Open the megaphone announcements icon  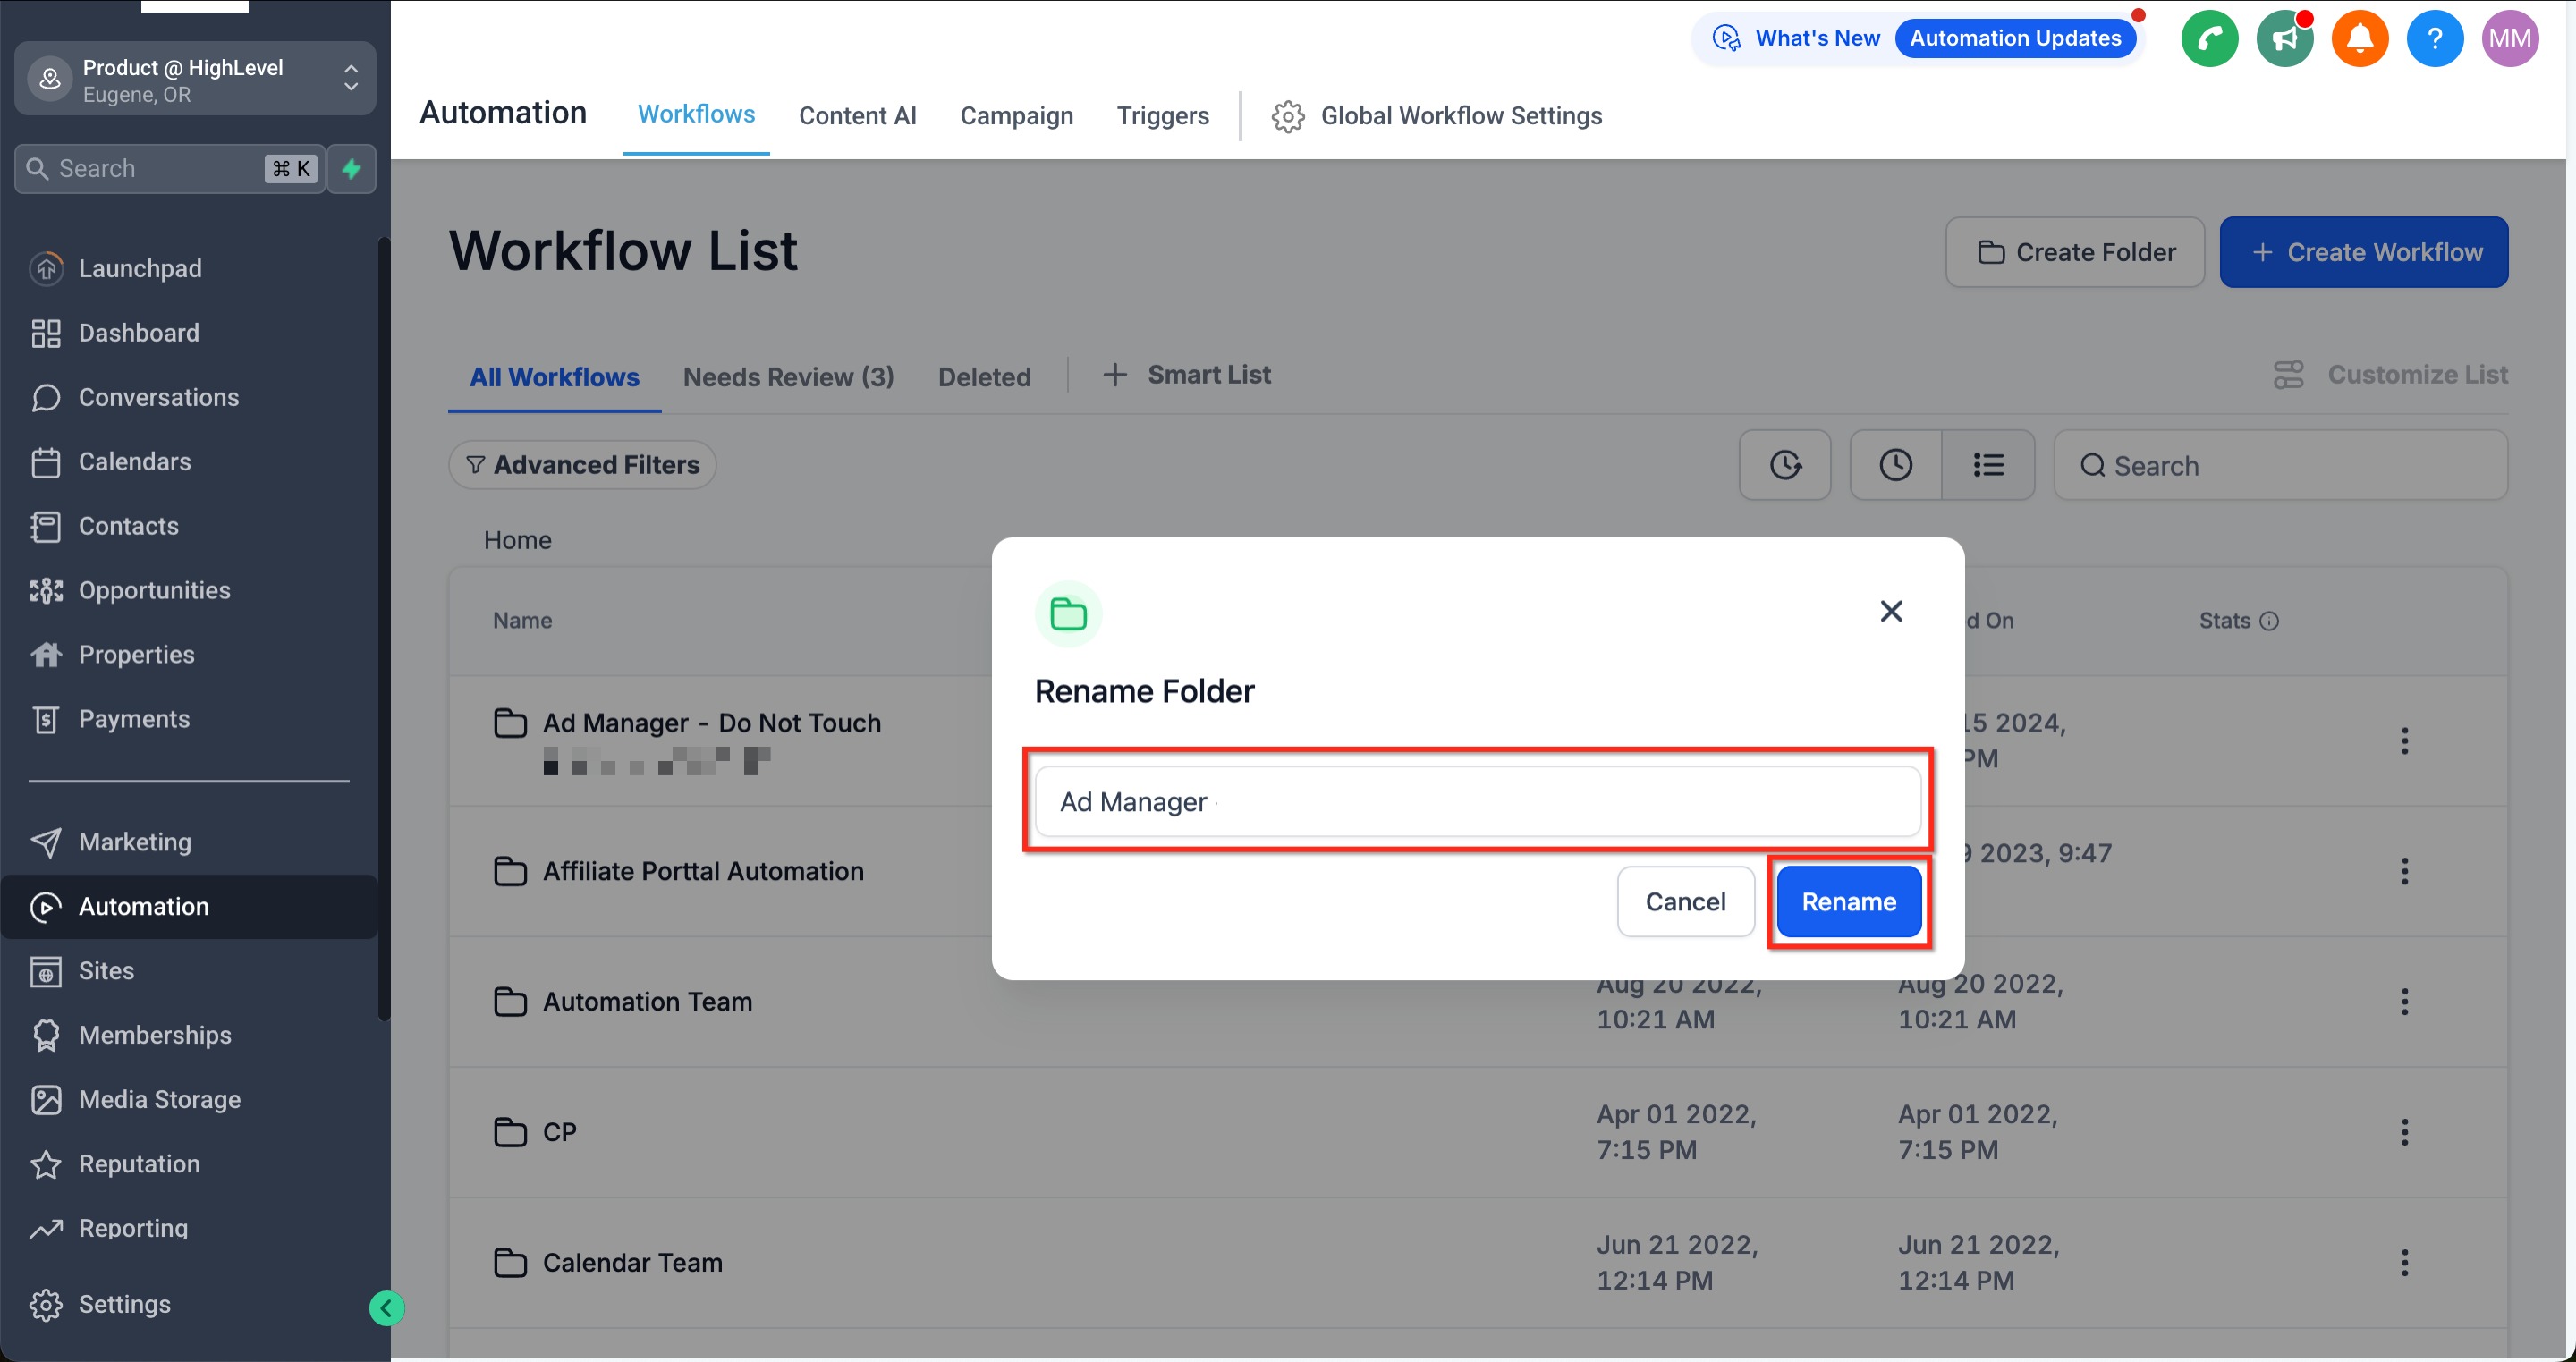pos(2284,39)
